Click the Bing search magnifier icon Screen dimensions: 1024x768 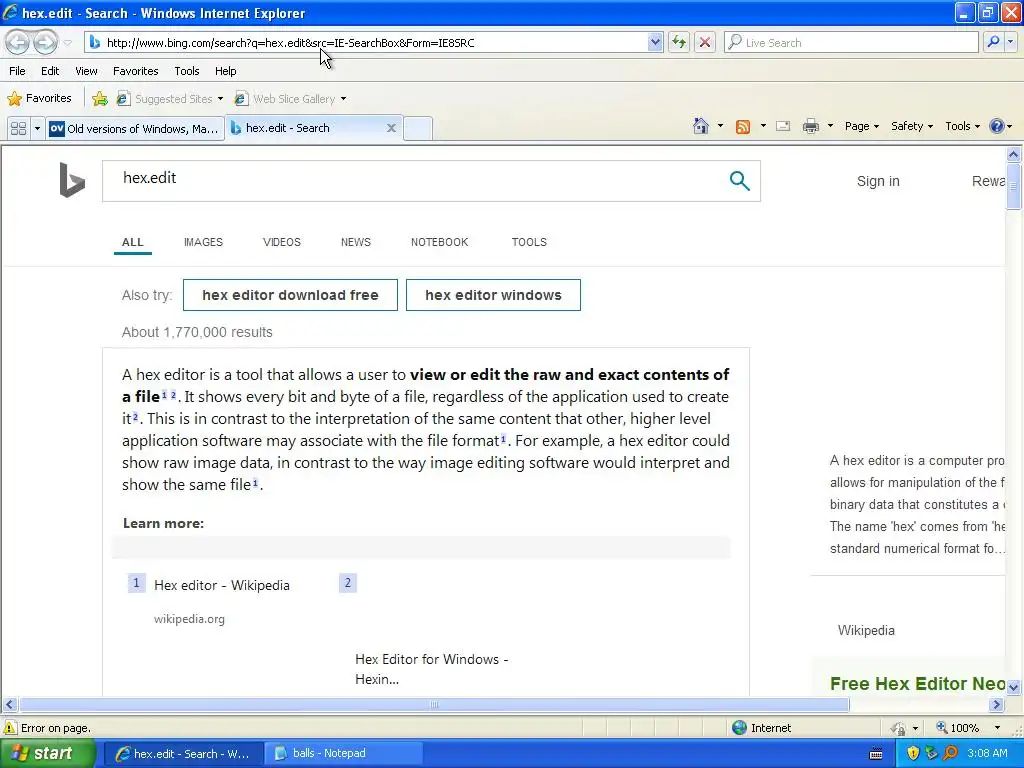739,180
